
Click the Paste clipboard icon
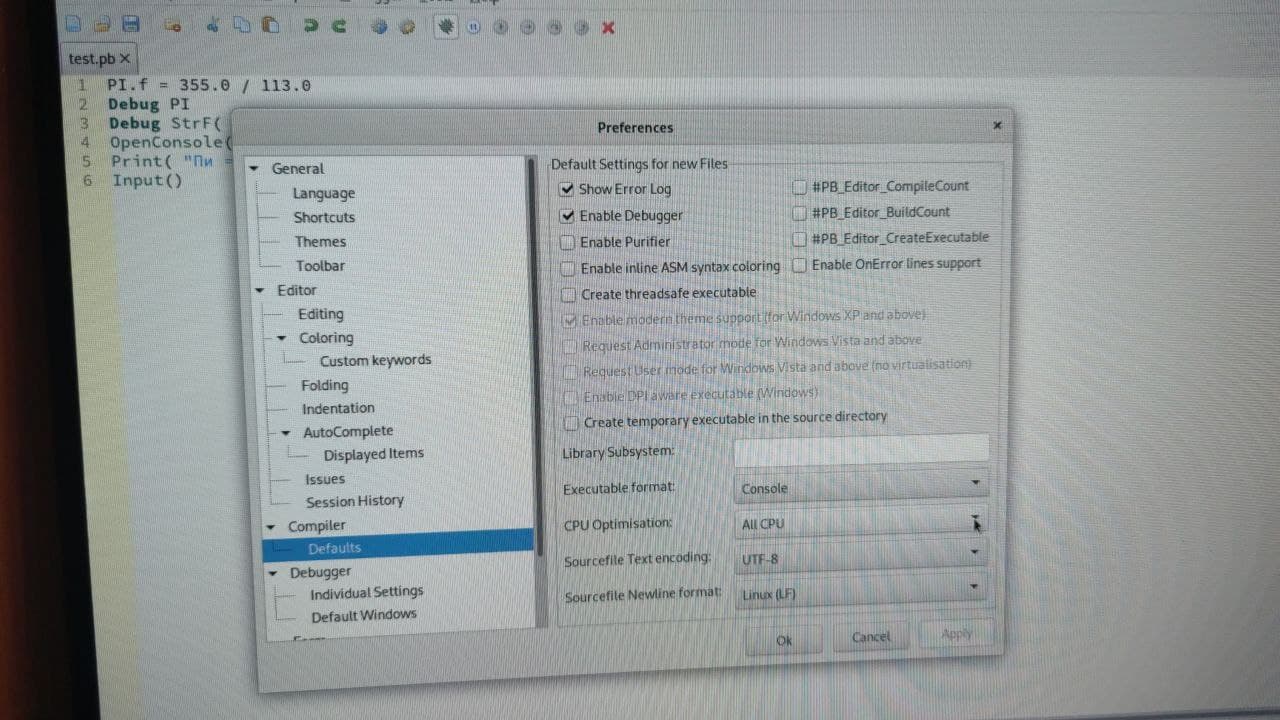270,25
